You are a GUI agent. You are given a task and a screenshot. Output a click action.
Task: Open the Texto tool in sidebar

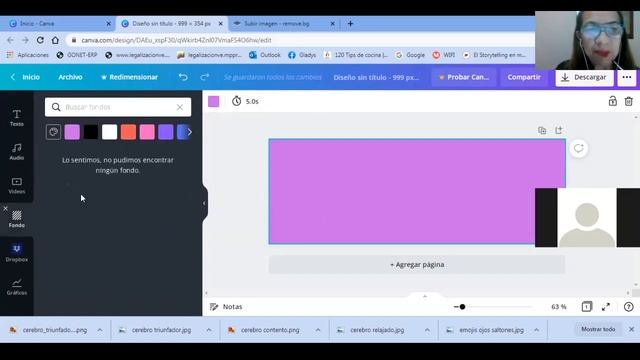(17, 118)
